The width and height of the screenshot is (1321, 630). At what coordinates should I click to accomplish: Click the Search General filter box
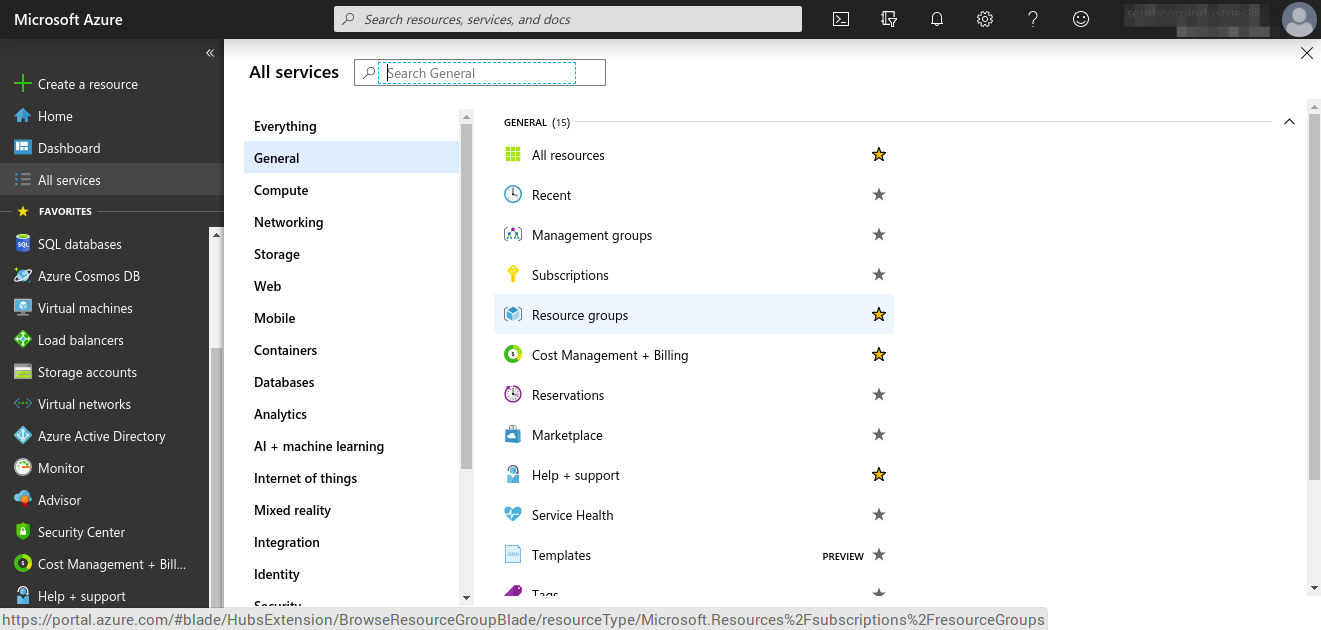click(x=480, y=73)
